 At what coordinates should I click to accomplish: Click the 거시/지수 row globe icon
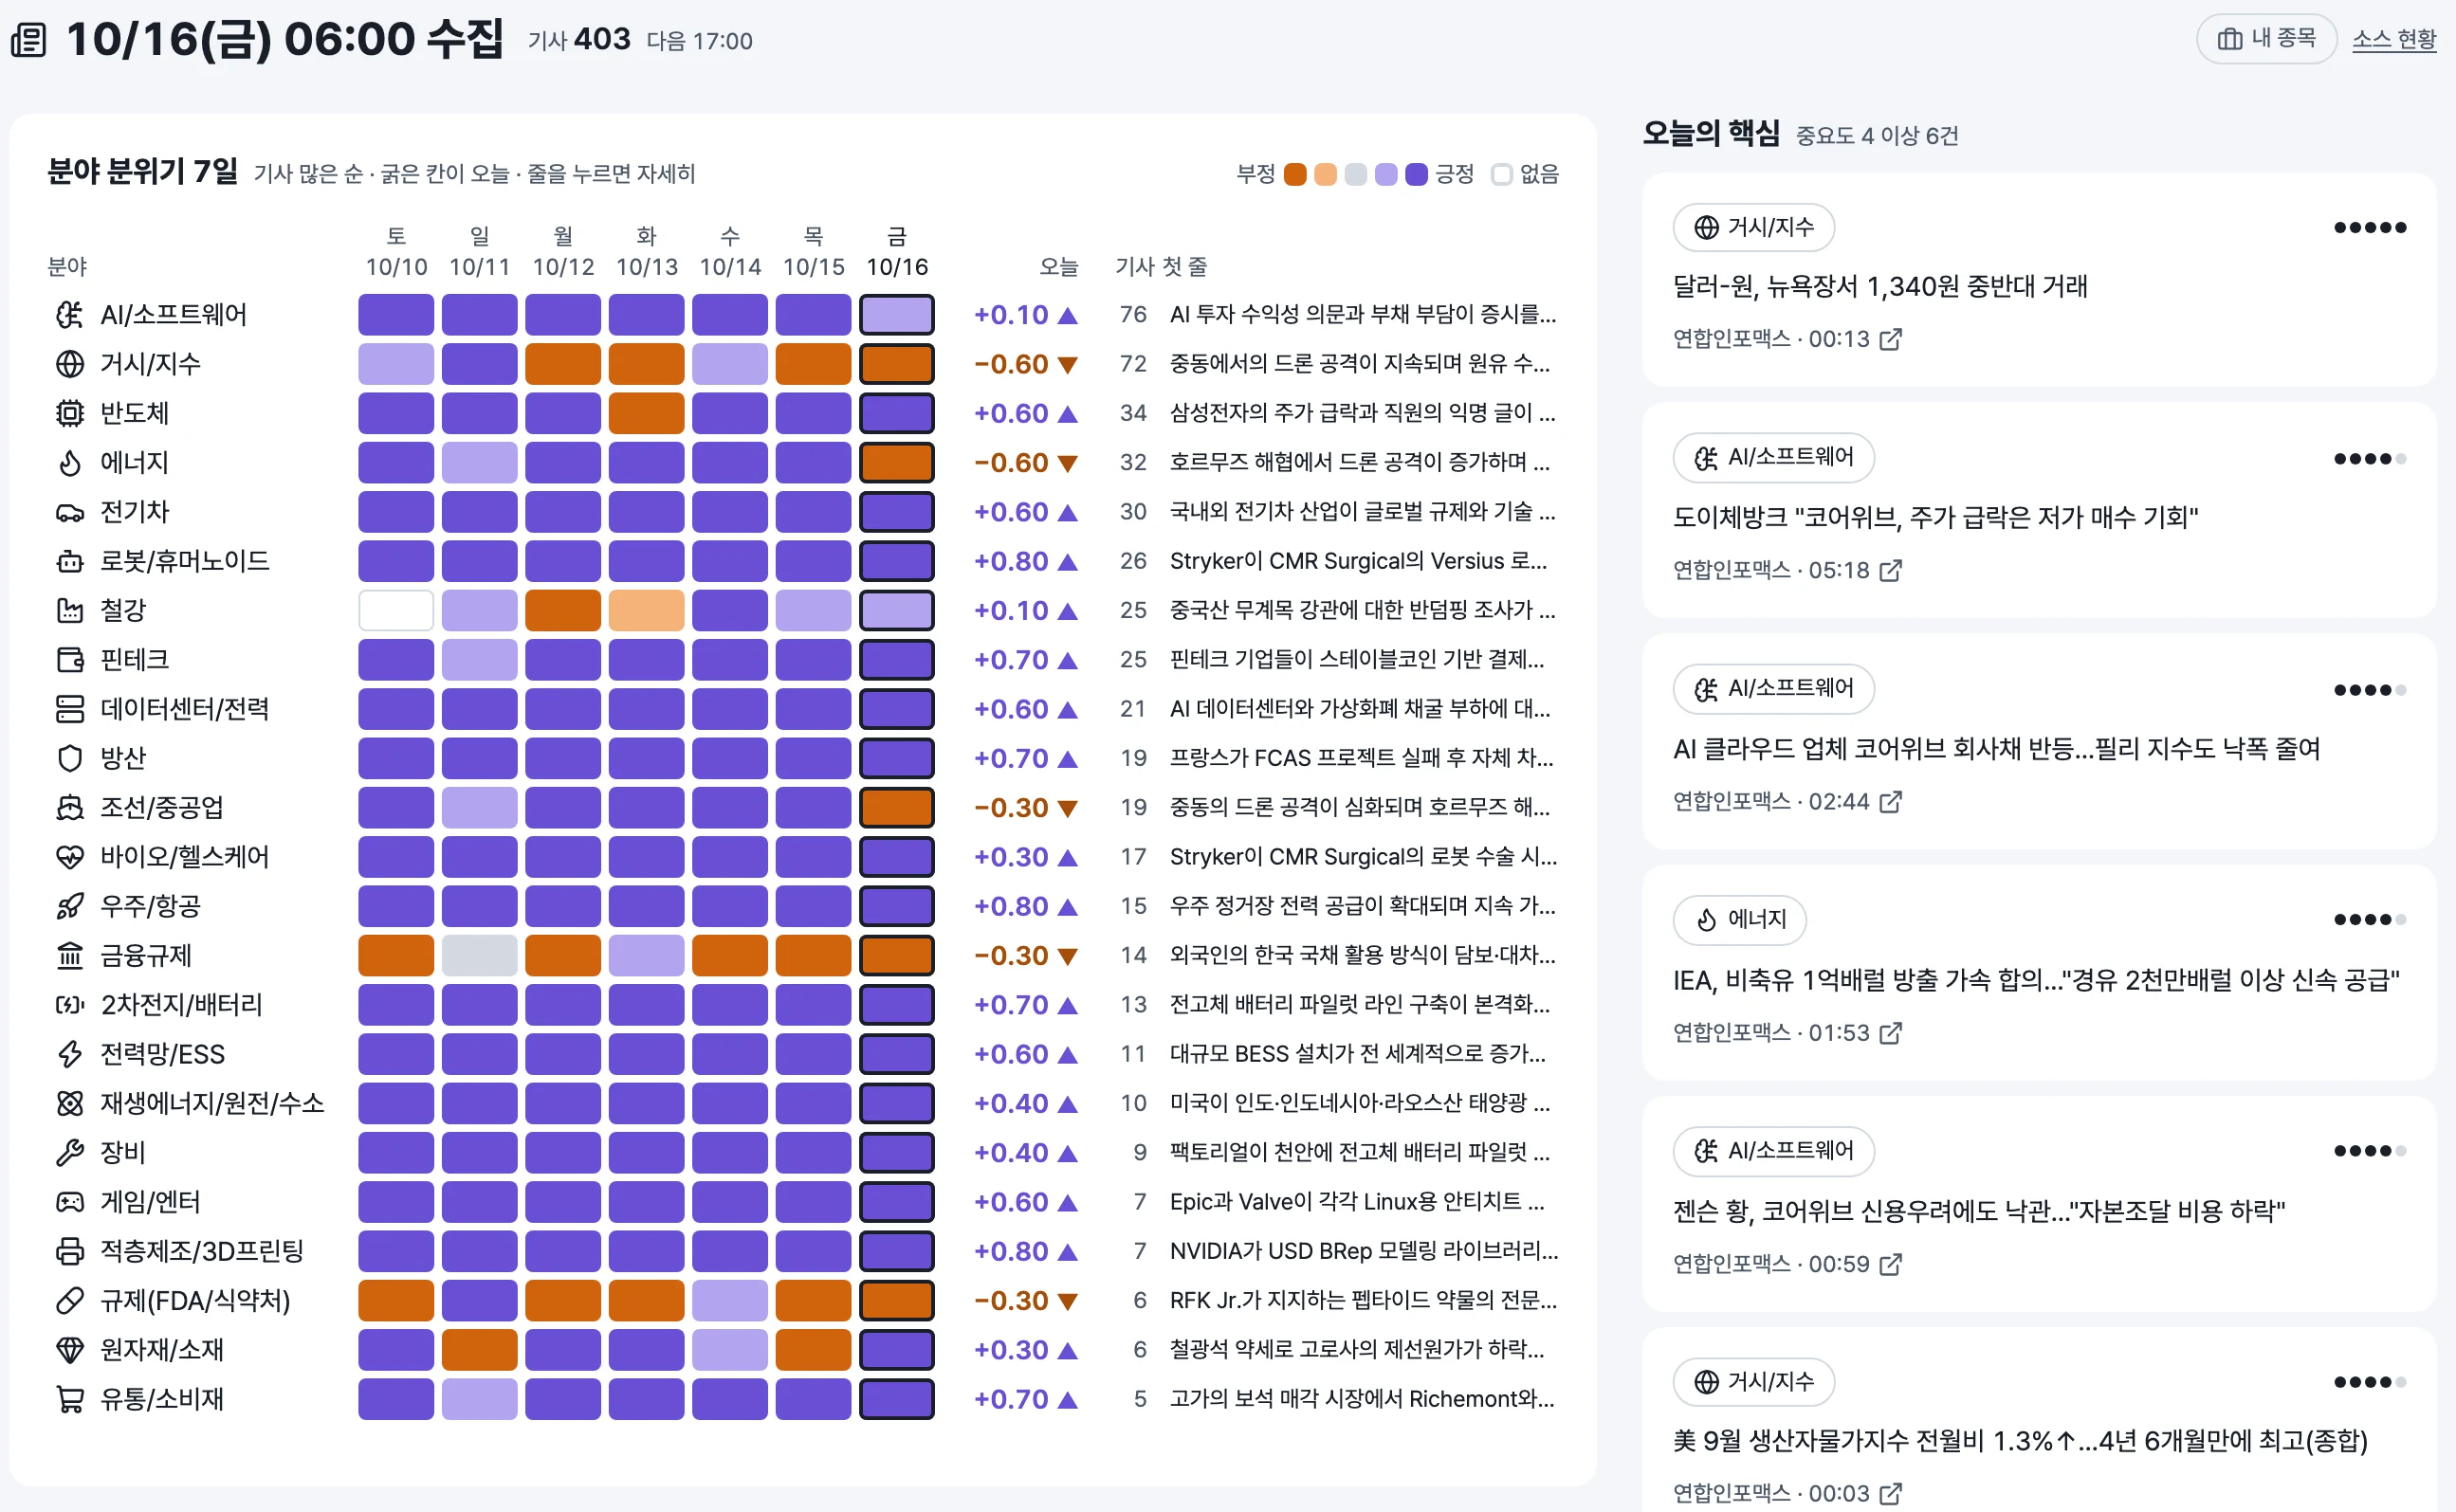coord(69,364)
